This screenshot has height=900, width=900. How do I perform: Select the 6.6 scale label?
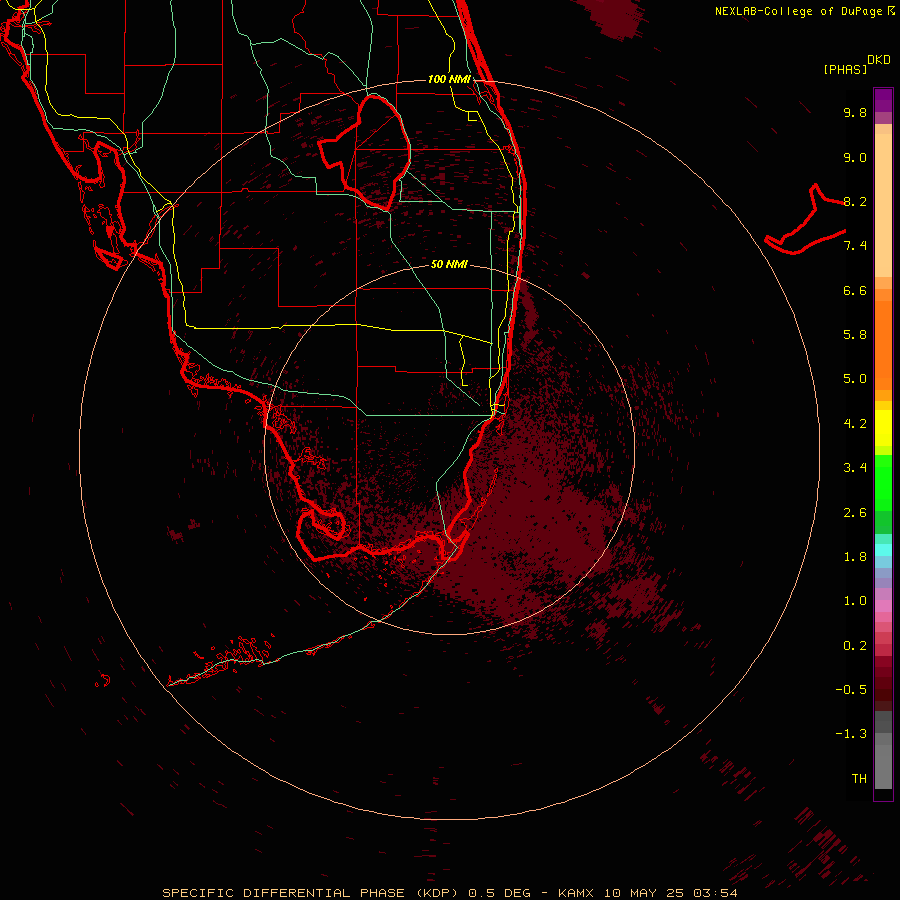click(x=855, y=290)
